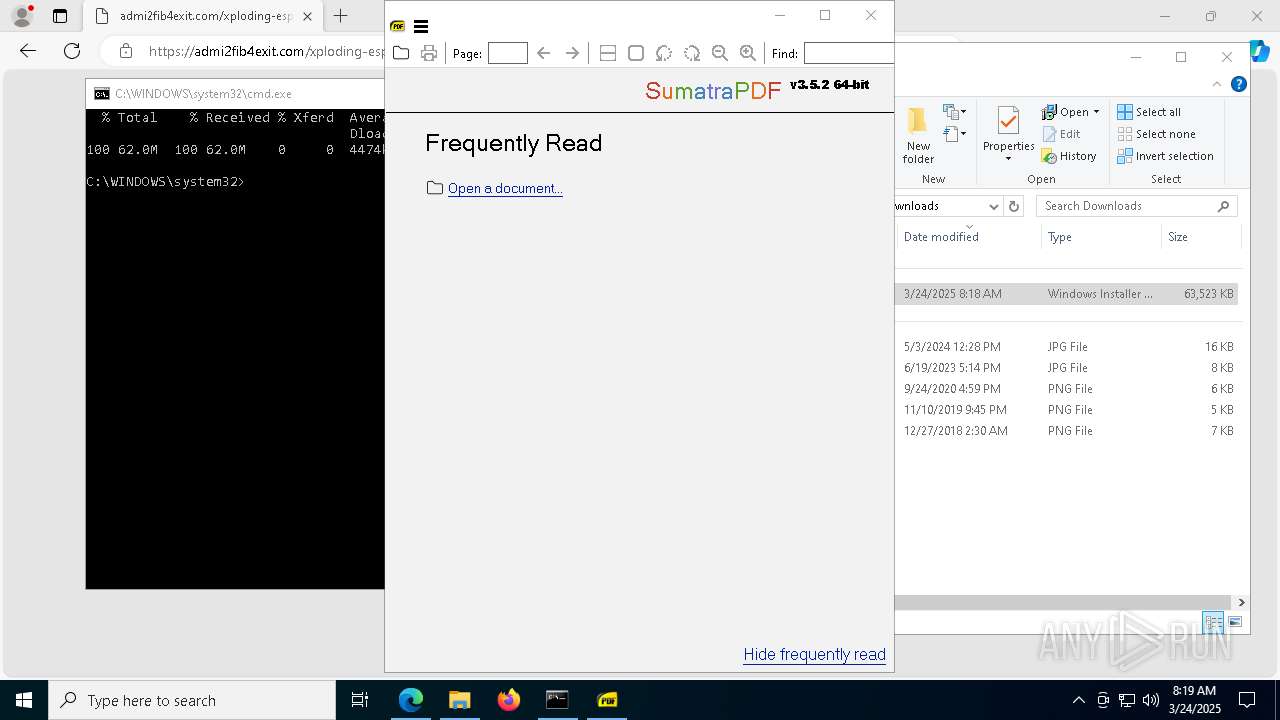
Task: Click Invert selection in Explorer ribbon
Action: (x=1165, y=156)
